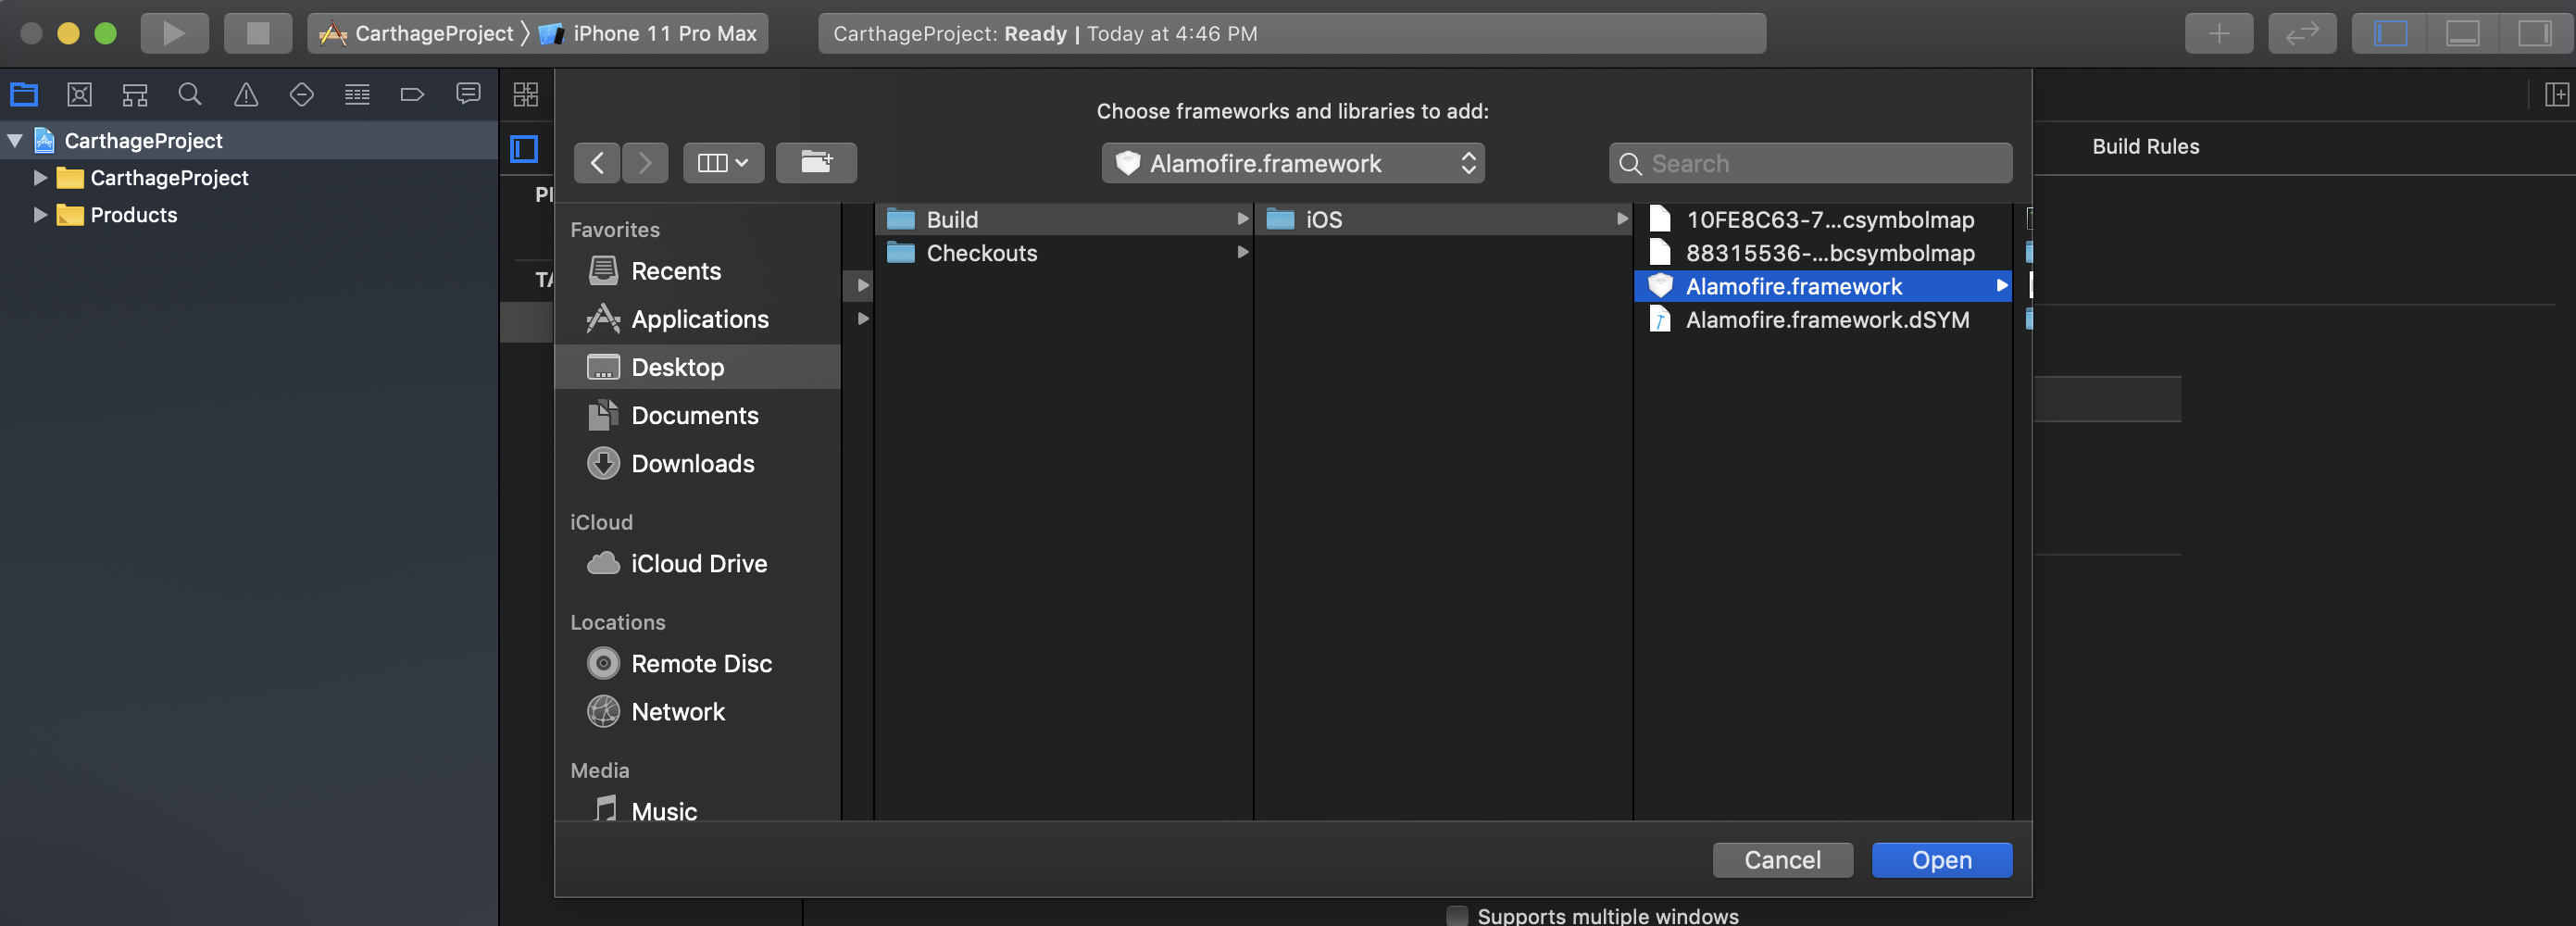
Task: Toggle the Debug area visibility
Action: point(2463,33)
